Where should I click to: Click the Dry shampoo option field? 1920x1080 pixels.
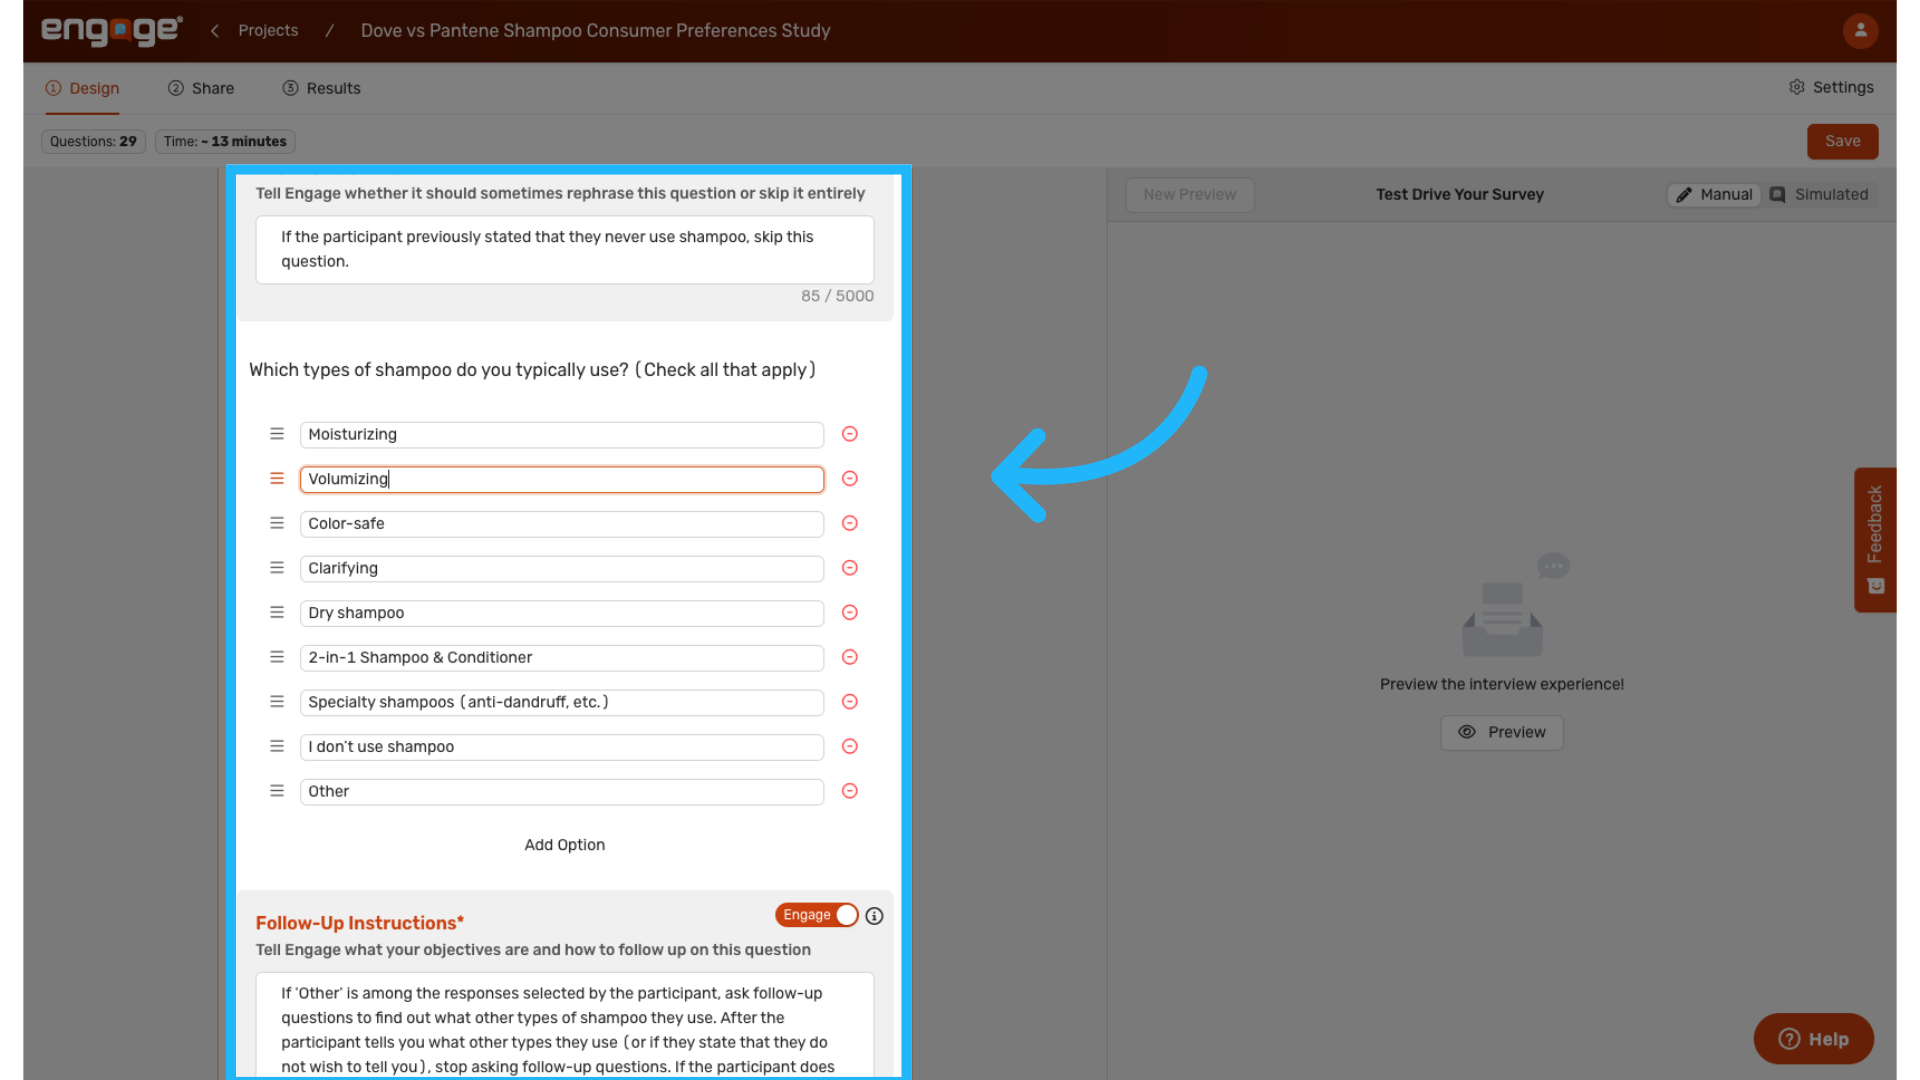click(x=562, y=613)
